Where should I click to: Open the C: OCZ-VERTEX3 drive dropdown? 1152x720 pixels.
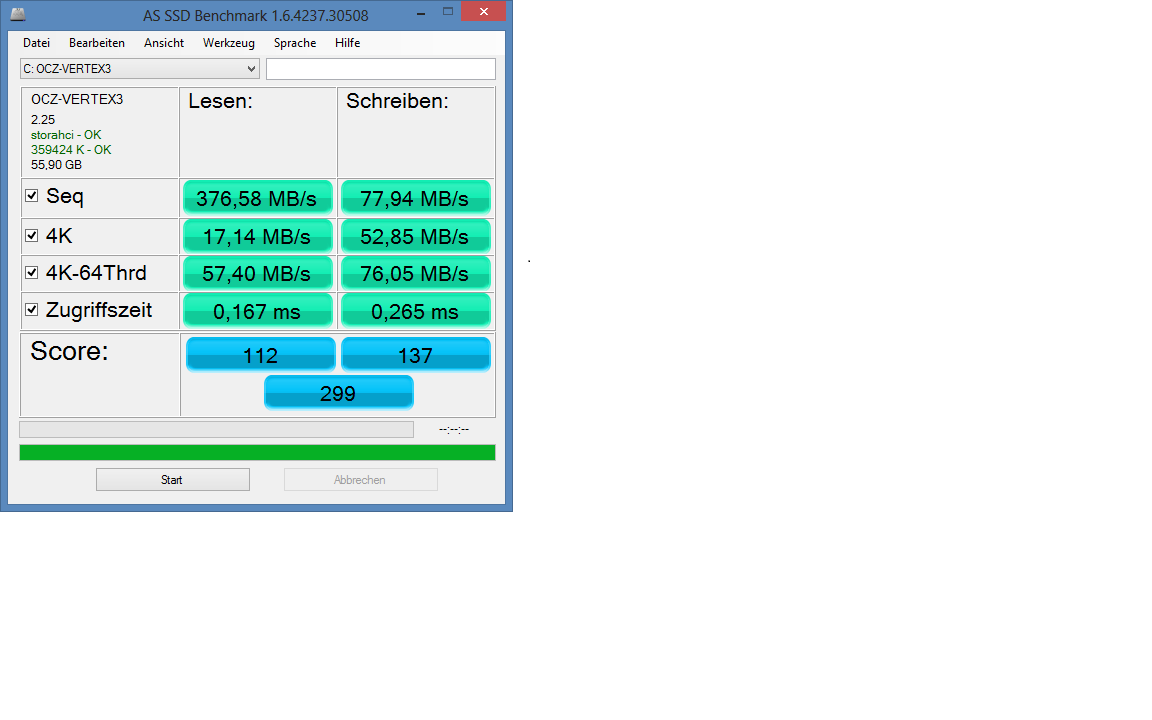[140, 68]
